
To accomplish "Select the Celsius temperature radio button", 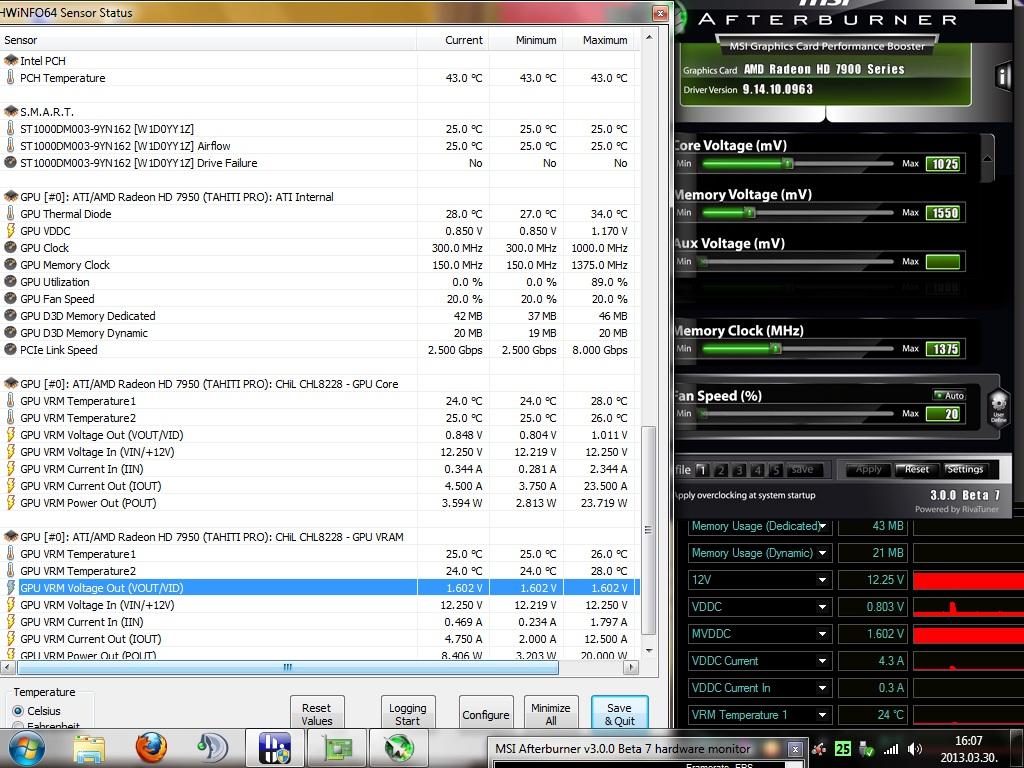I will (x=18, y=711).
